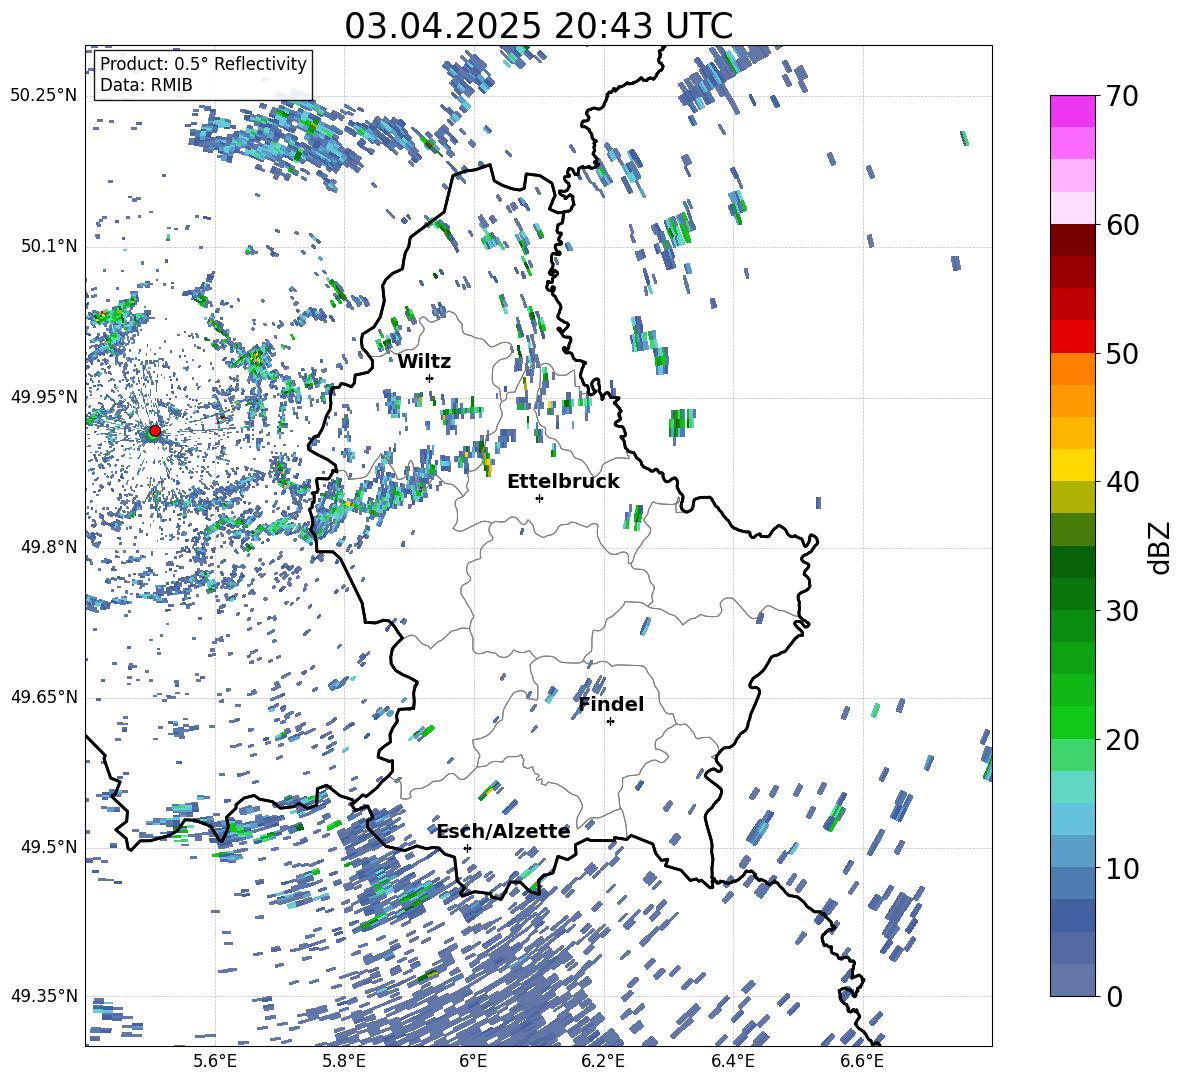1184x1081 pixels.
Task: Click the 50 tick on the colorbar
Action: [1122, 353]
